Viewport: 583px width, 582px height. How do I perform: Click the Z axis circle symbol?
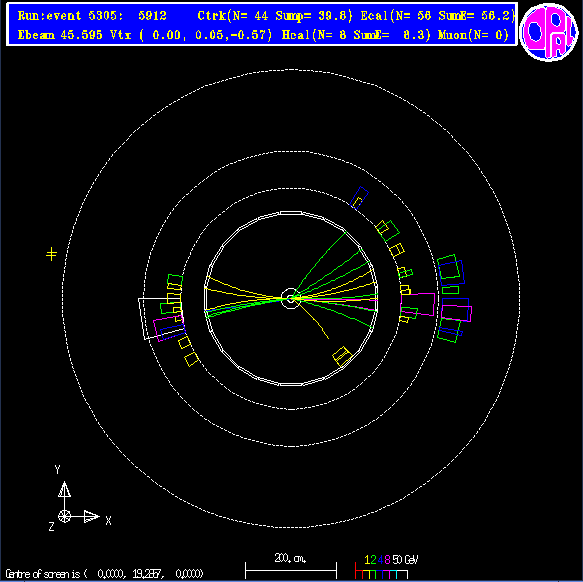pyautogui.click(x=64, y=517)
